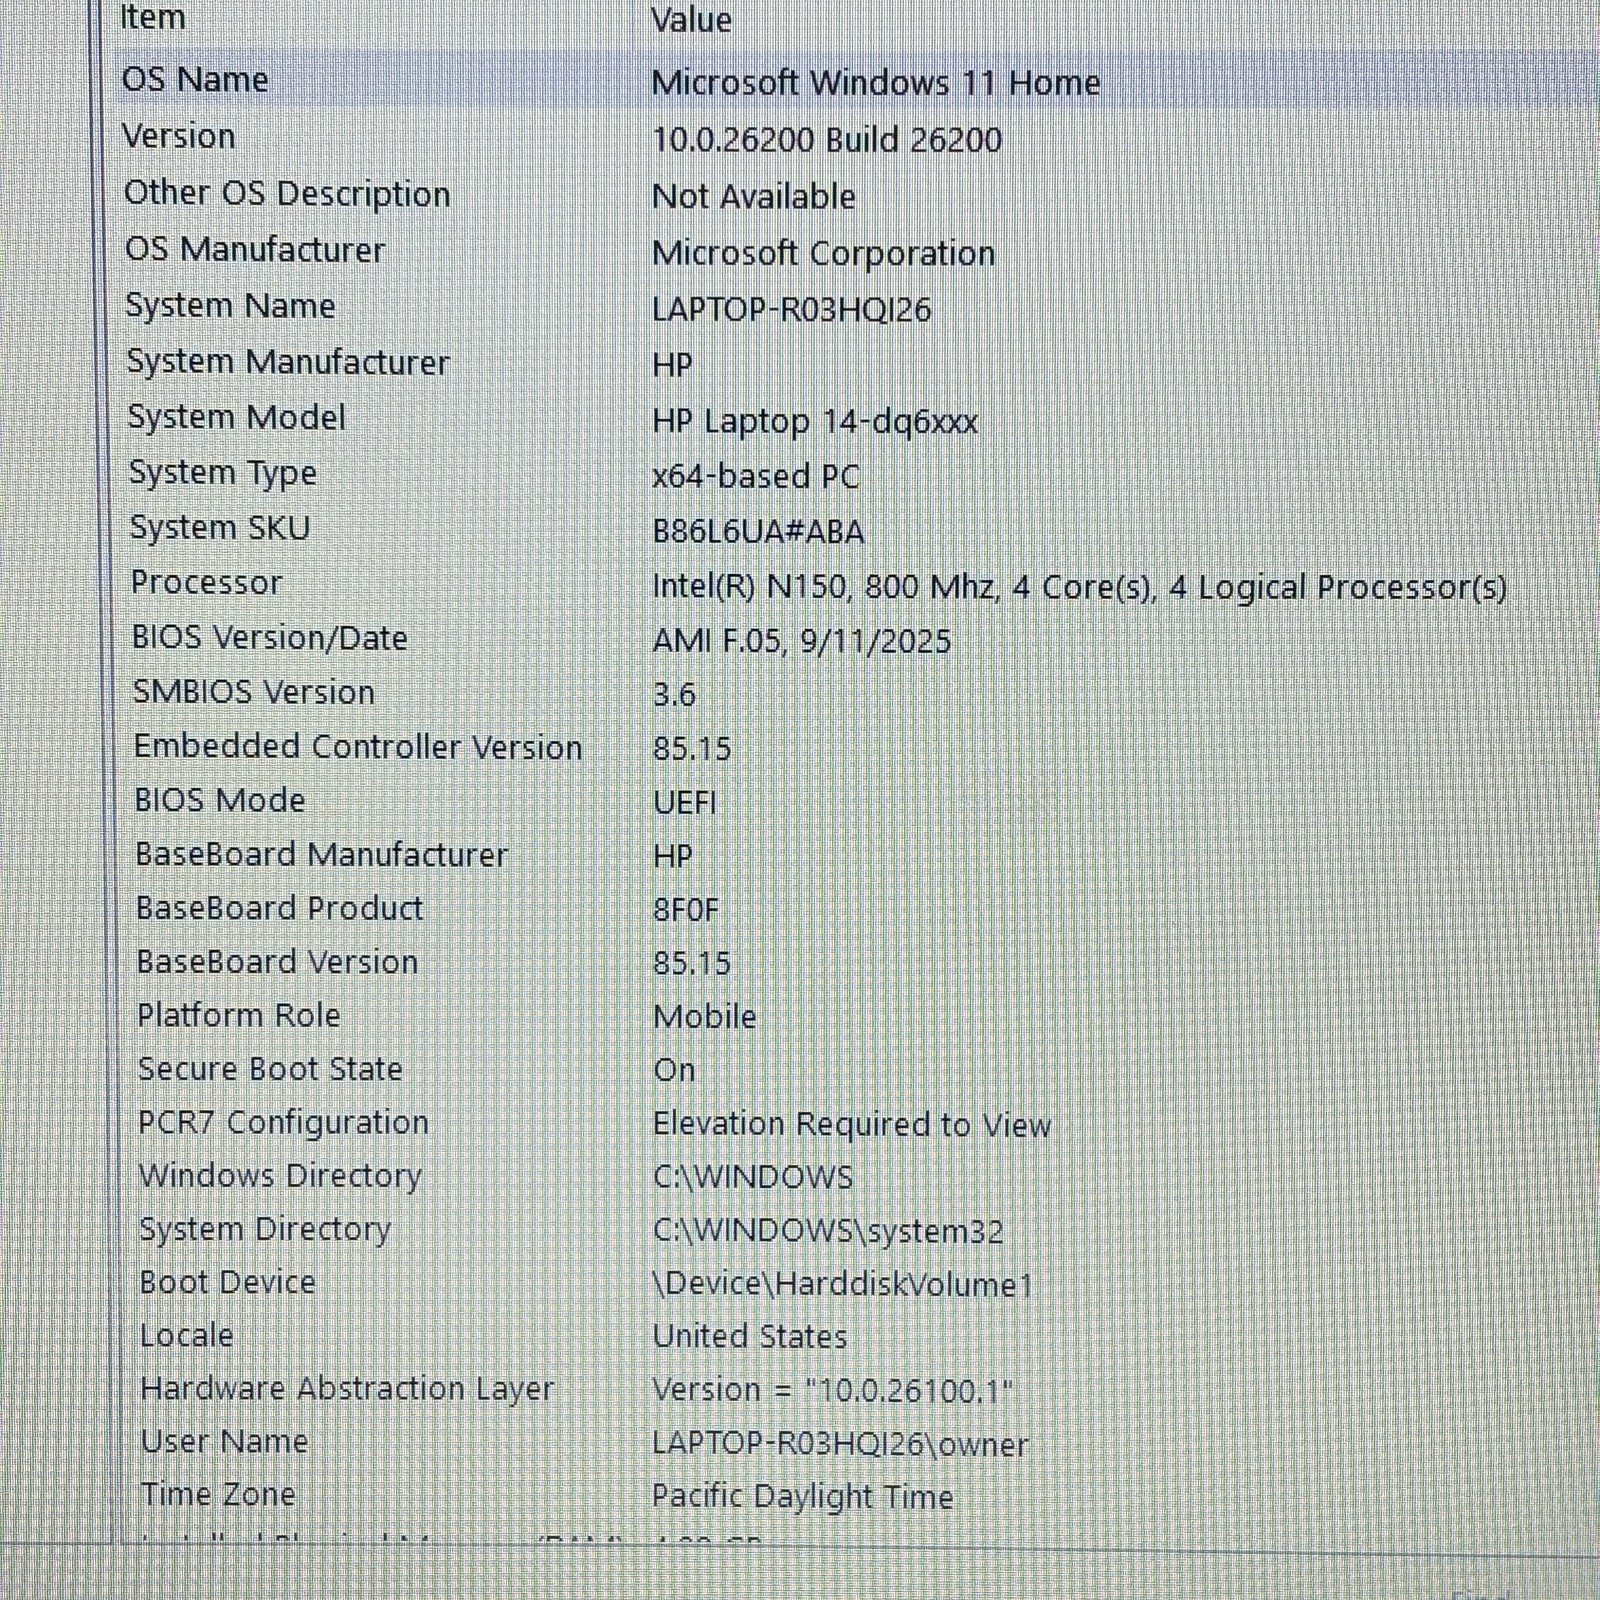1600x1600 pixels.
Task: Select the 'BaseBoard Product' item label
Action: 280,907
